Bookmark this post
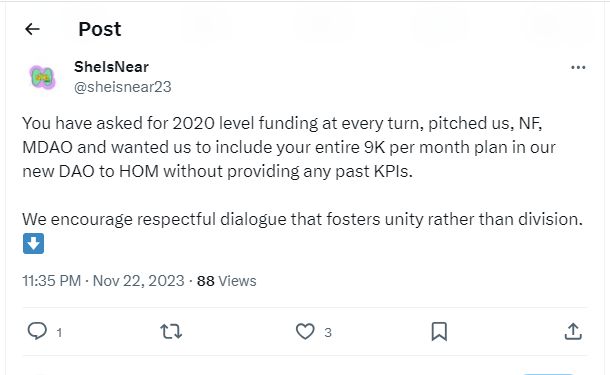This screenshot has height=375, width=610. click(x=439, y=332)
